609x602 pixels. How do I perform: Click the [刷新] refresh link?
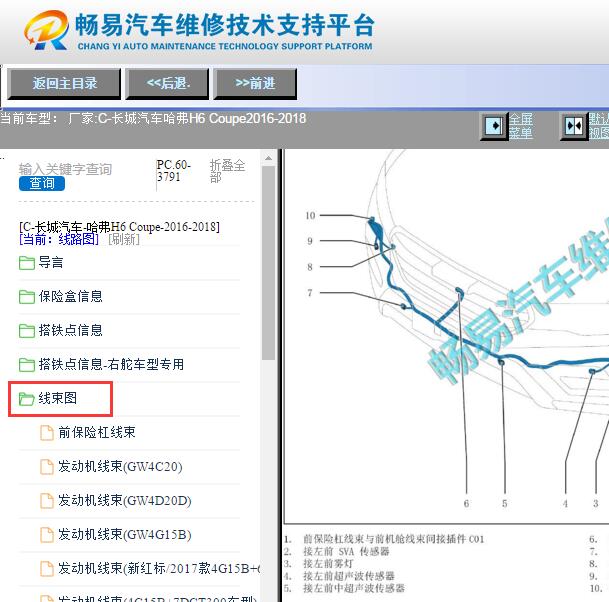[x=124, y=239]
